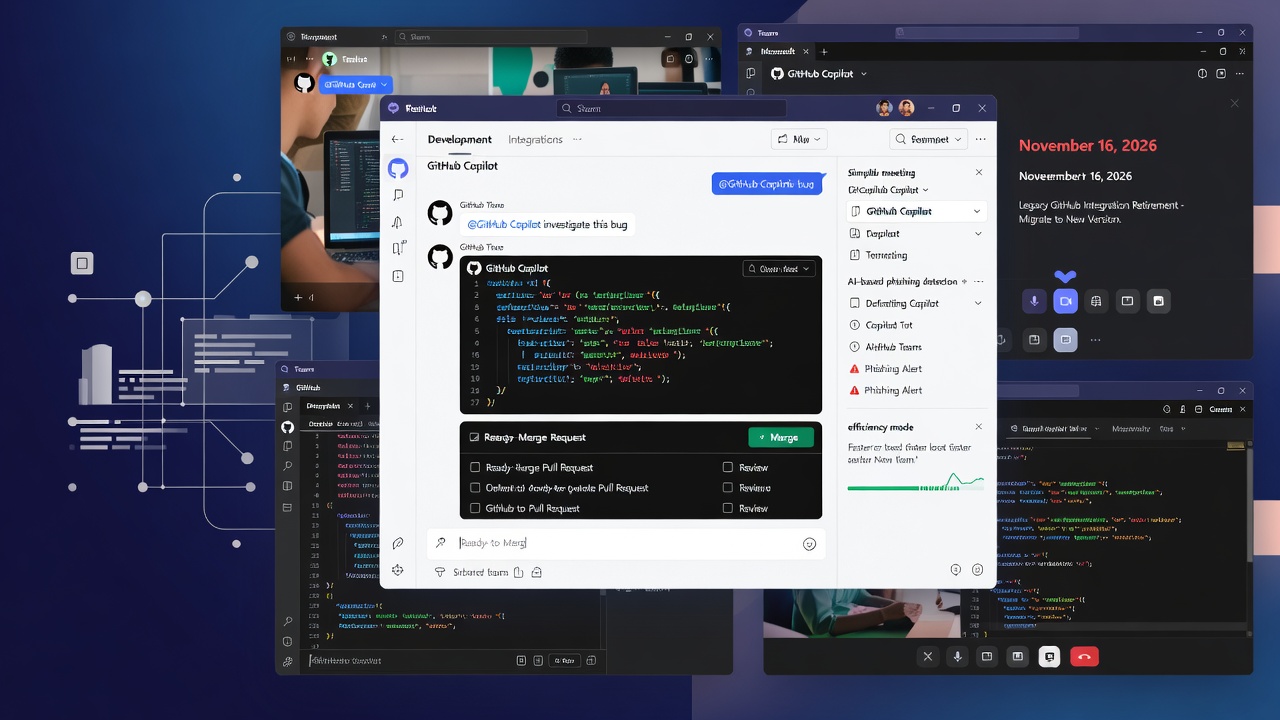The height and width of the screenshot is (720, 1280).
Task: Click the green efficiency mode progress bar
Action: 915,487
